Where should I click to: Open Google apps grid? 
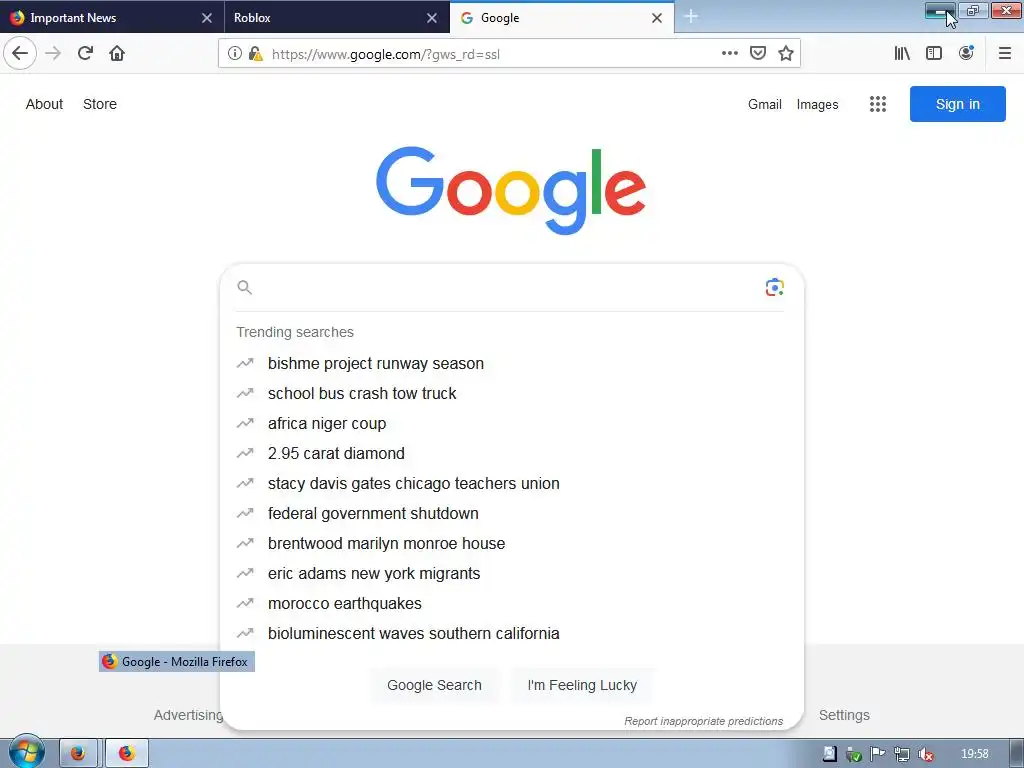tap(878, 104)
